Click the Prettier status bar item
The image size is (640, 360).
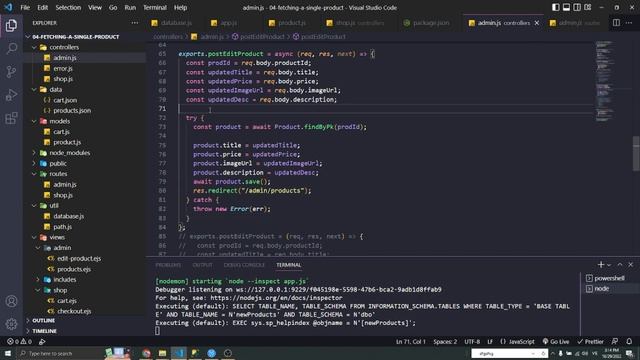point(590,342)
